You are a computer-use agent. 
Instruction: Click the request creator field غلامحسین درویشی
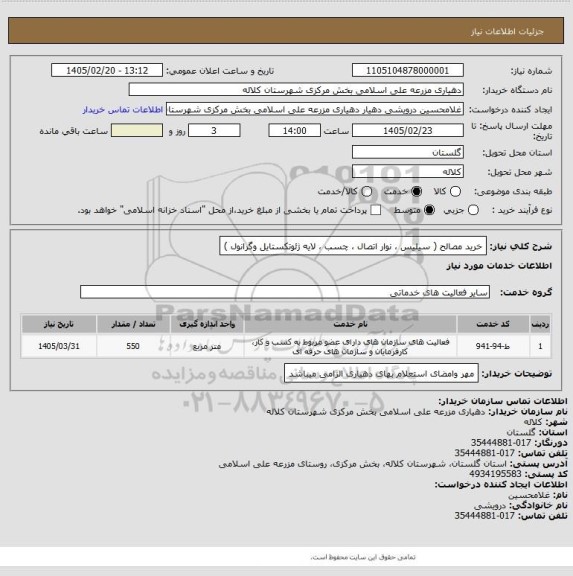tap(315, 109)
